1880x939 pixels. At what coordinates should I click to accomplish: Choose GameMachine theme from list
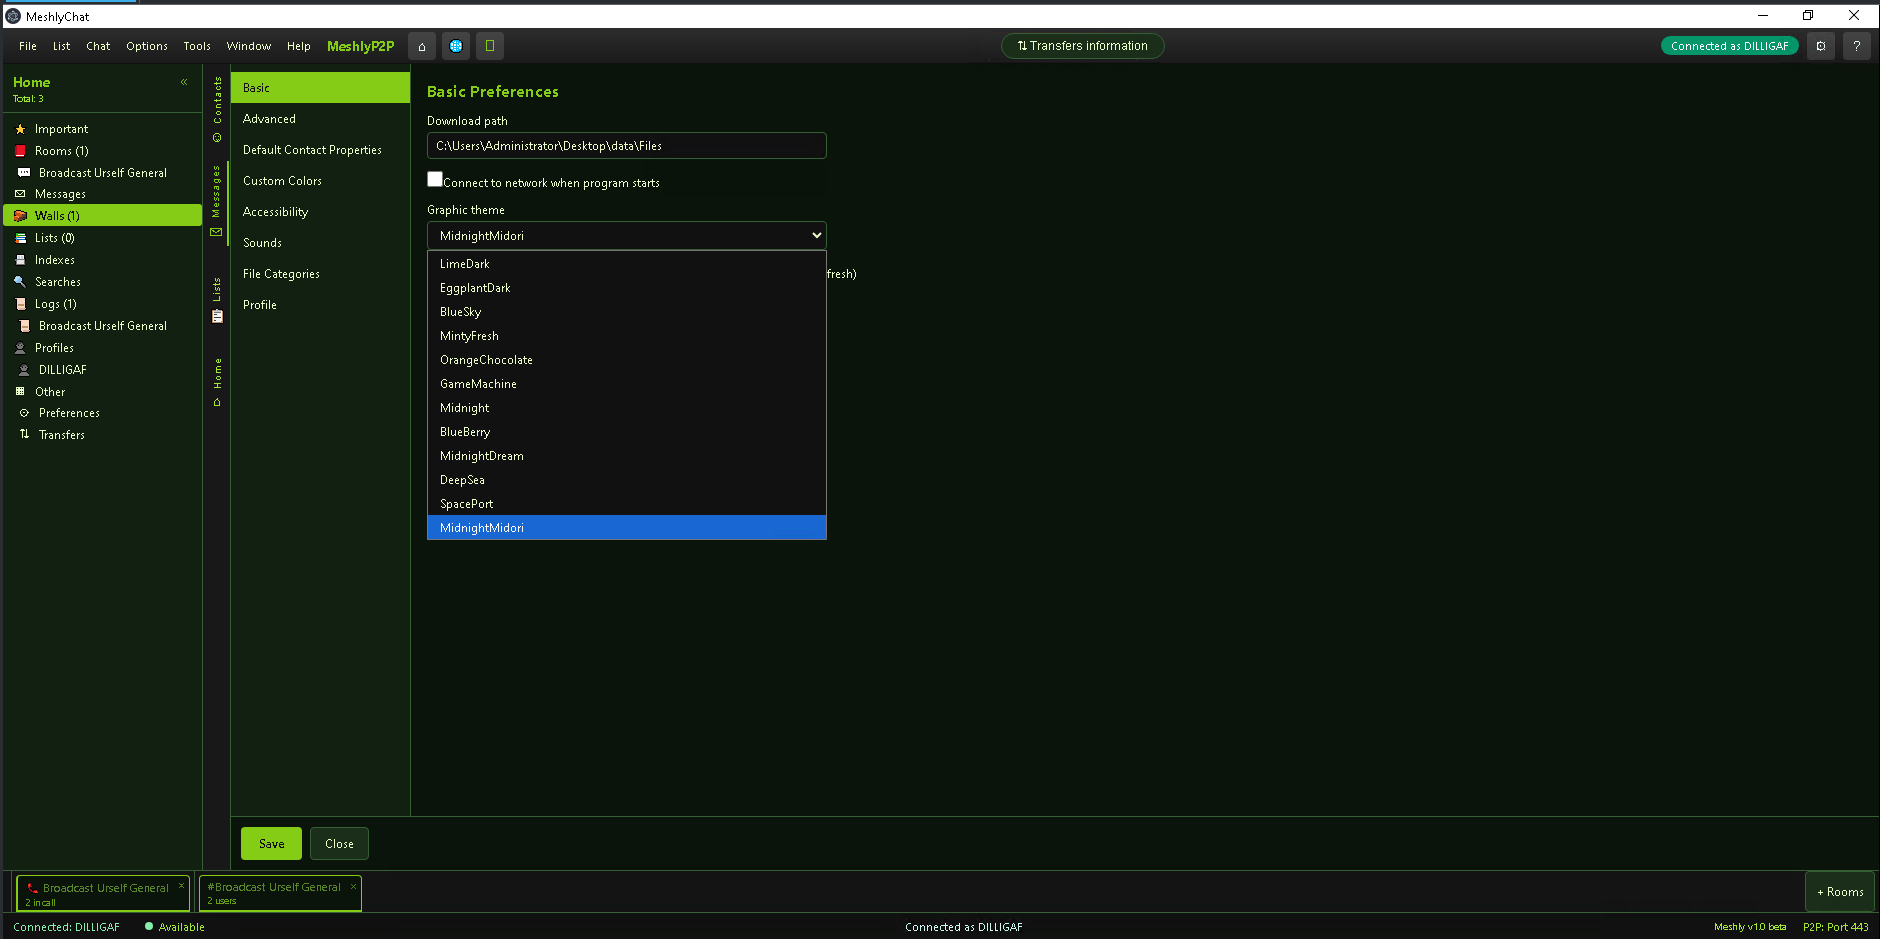pos(627,384)
